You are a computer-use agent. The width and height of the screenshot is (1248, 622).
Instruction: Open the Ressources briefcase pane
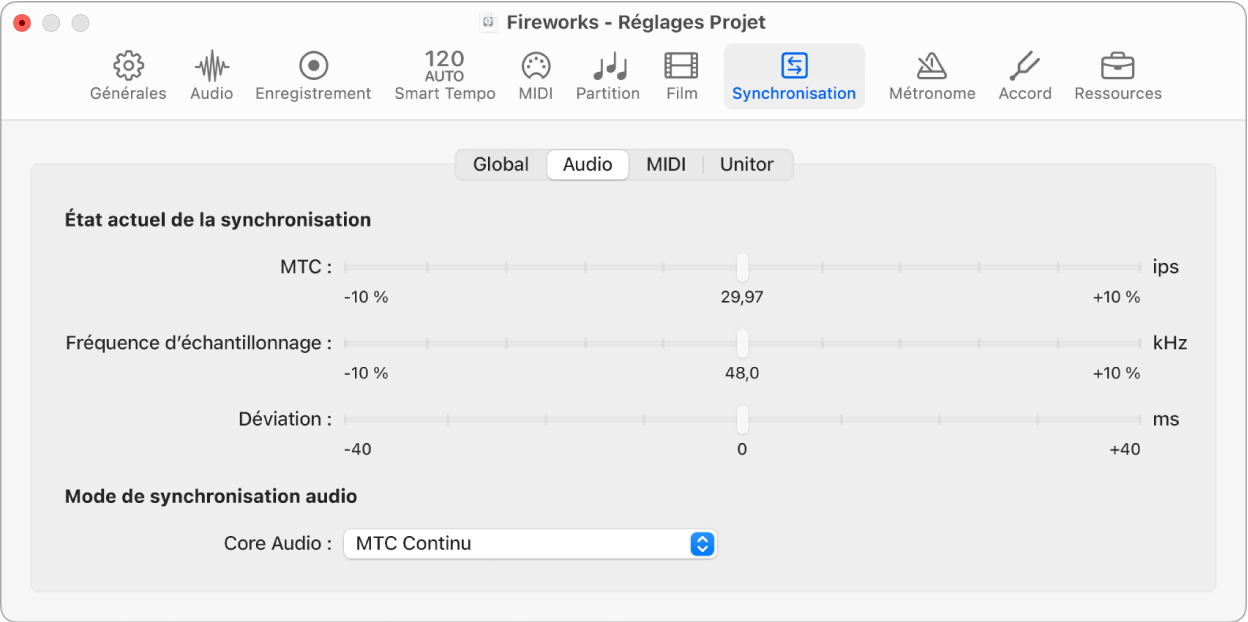(1117, 67)
